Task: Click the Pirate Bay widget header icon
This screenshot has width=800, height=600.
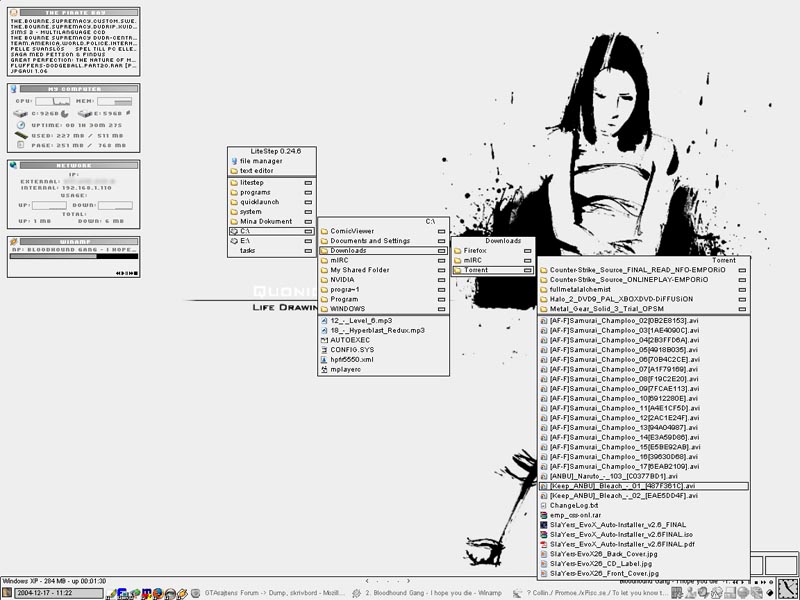Action: 14,12
